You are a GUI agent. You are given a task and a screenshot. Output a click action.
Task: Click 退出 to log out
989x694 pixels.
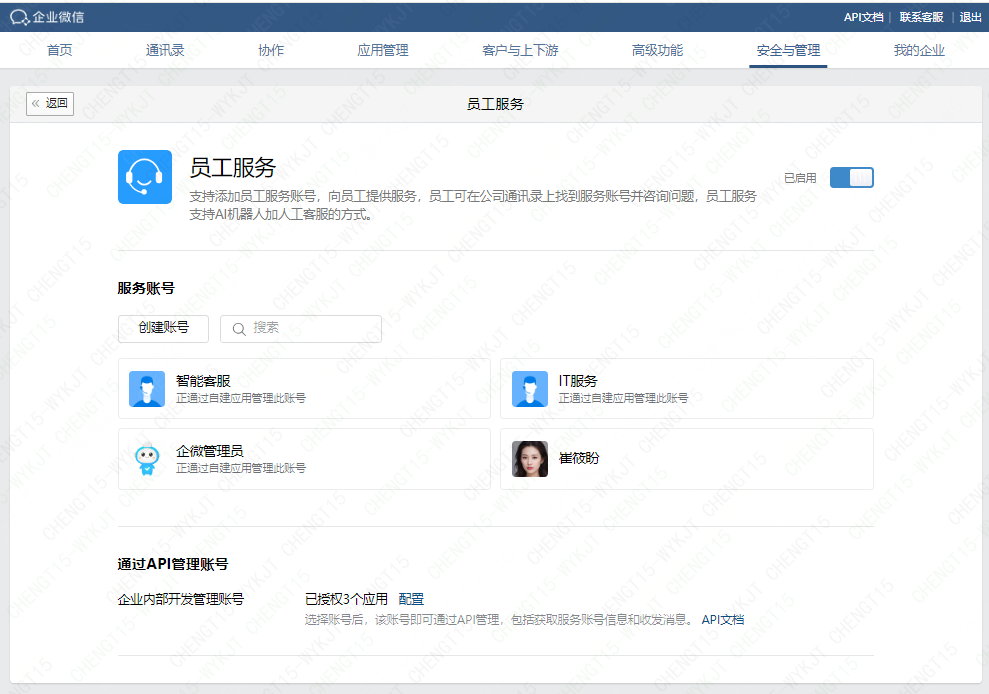pos(970,18)
